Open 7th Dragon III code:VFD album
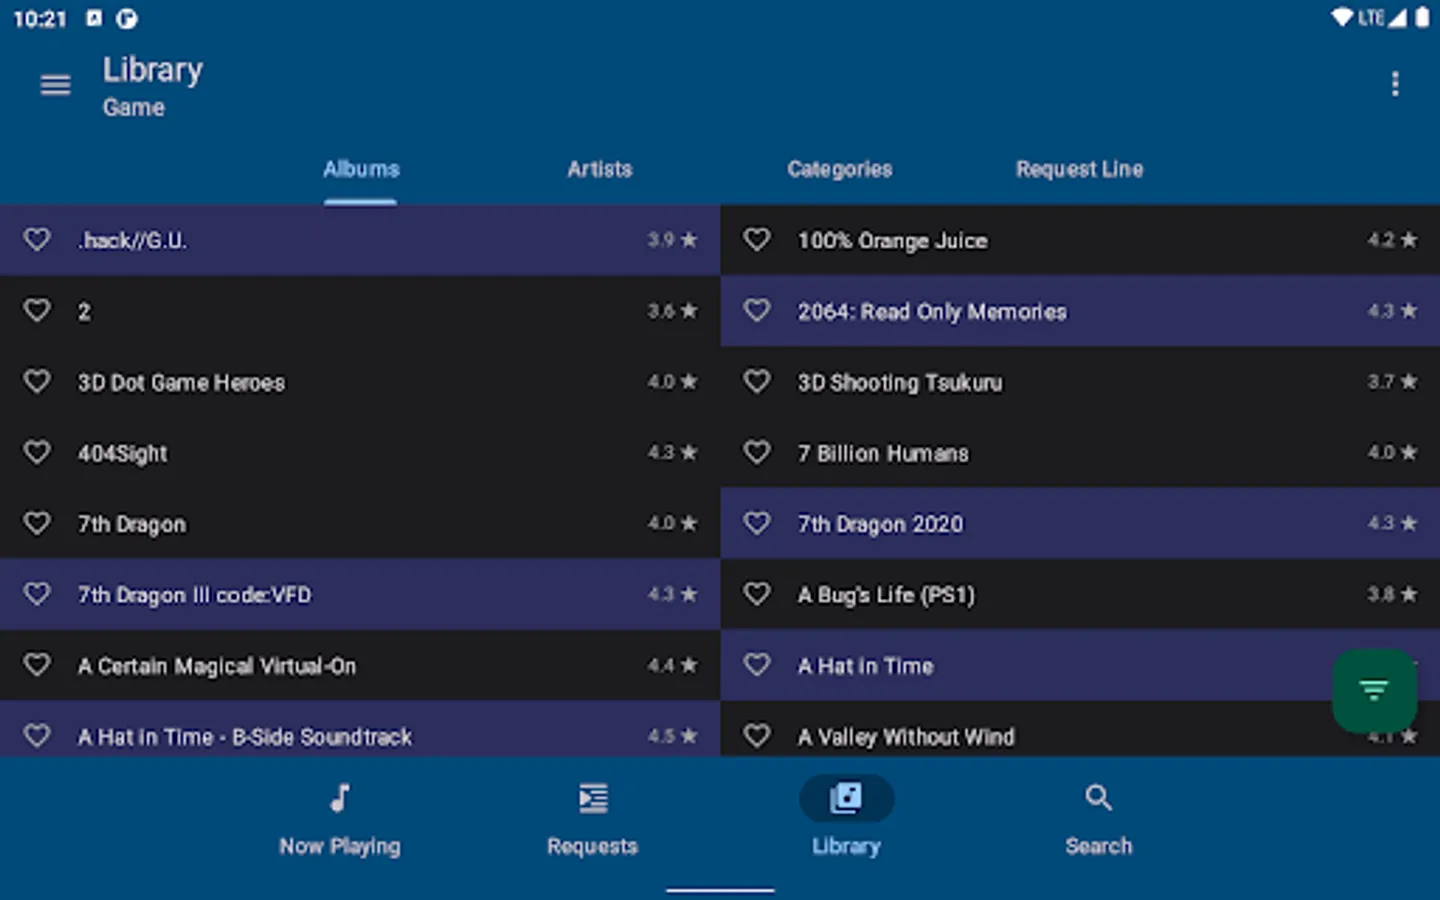The width and height of the screenshot is (1440, 900). point(194,595)
